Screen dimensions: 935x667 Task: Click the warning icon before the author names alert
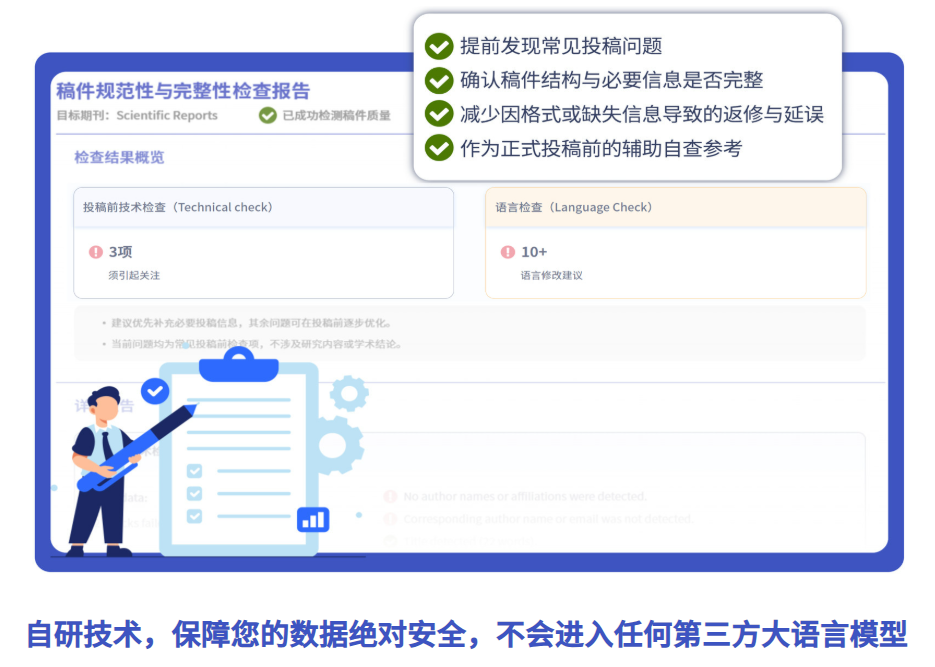(391, 496)
